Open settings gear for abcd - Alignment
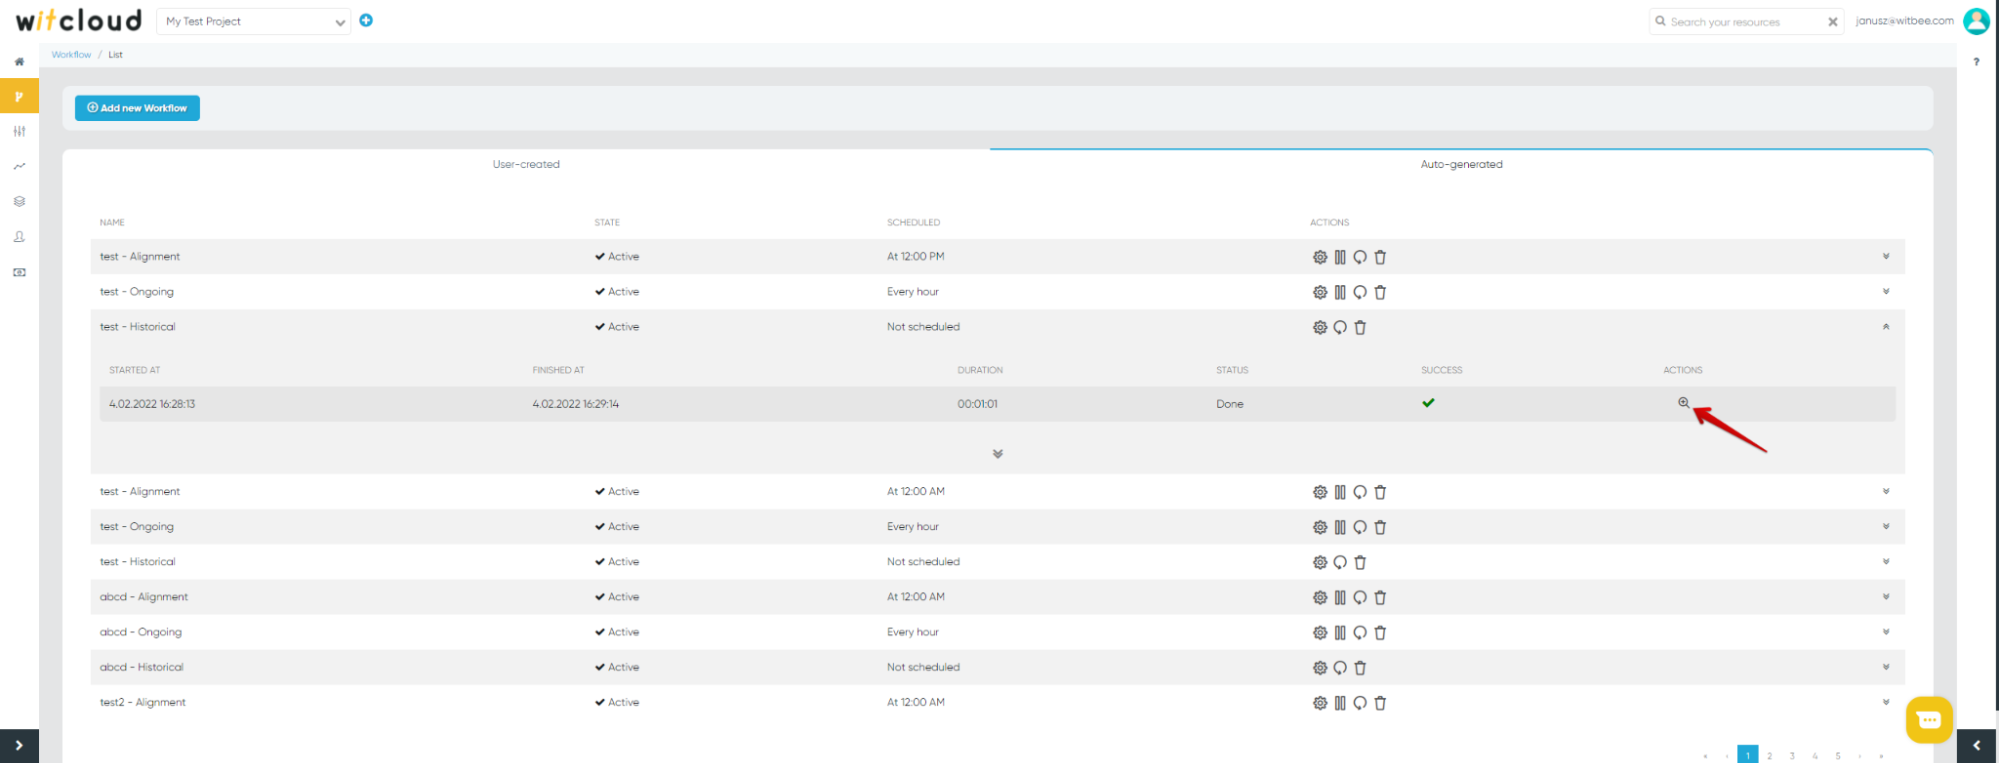This screenshot has width=1999, height=764. tap(1320, 597)
